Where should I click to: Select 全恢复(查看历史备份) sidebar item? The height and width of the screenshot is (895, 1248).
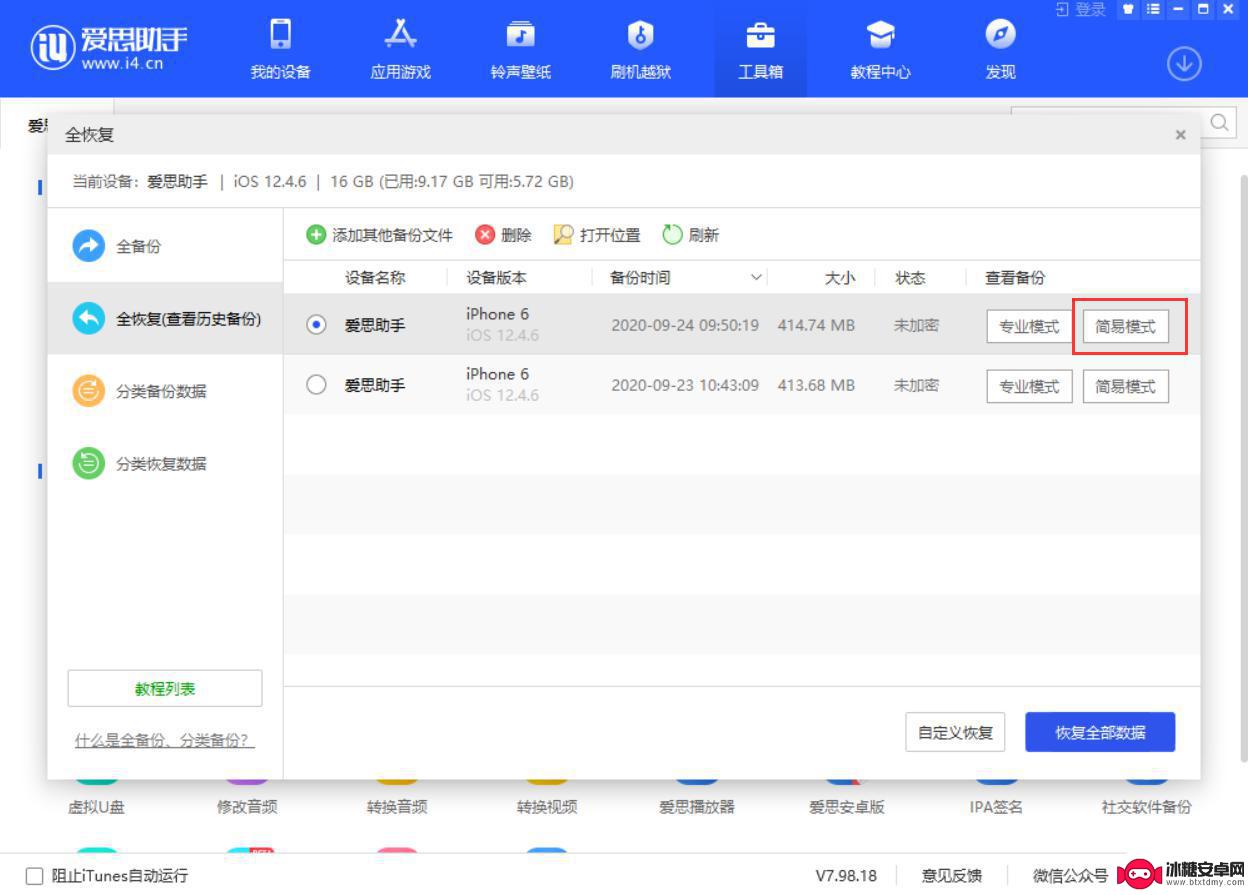165,319
